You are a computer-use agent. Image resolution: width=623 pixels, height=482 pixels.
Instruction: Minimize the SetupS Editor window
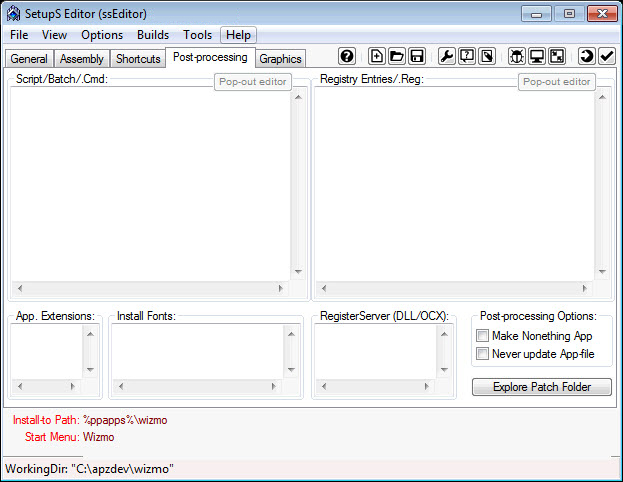tap(536, 14)
